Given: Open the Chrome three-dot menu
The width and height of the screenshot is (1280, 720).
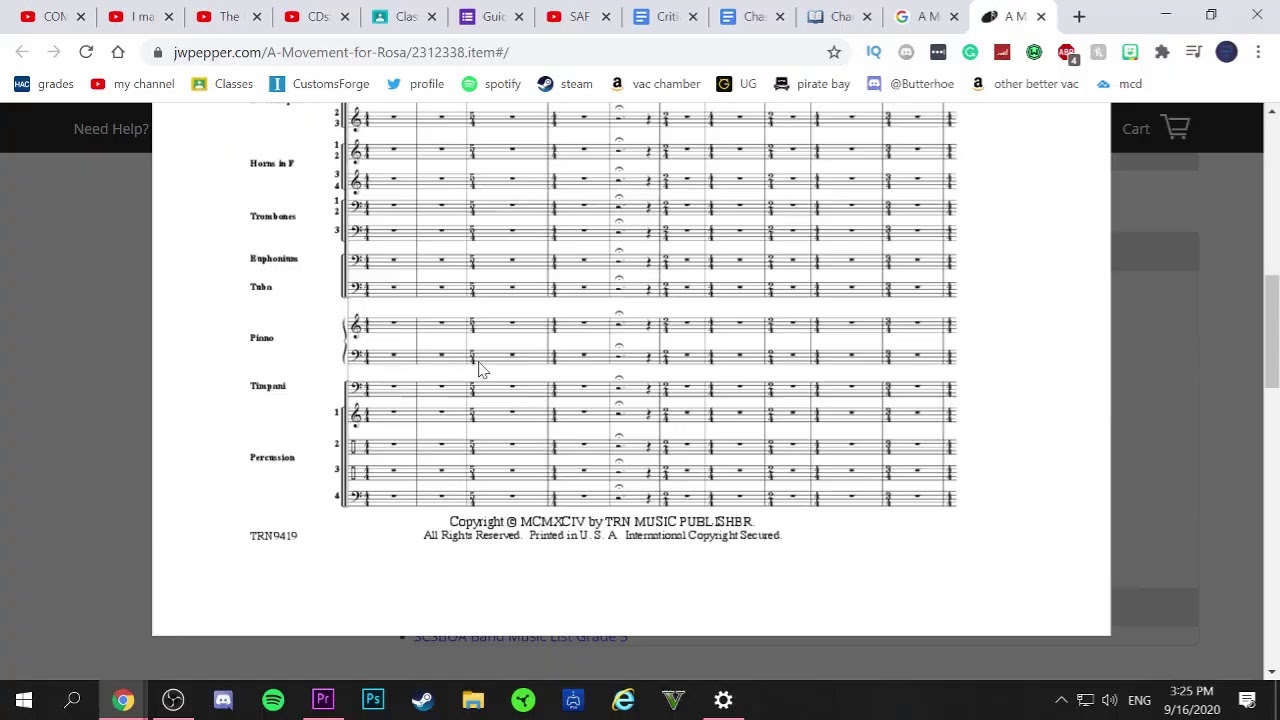Looking at the screenshot, I should pyautogui.click(x=1258, y=52).
